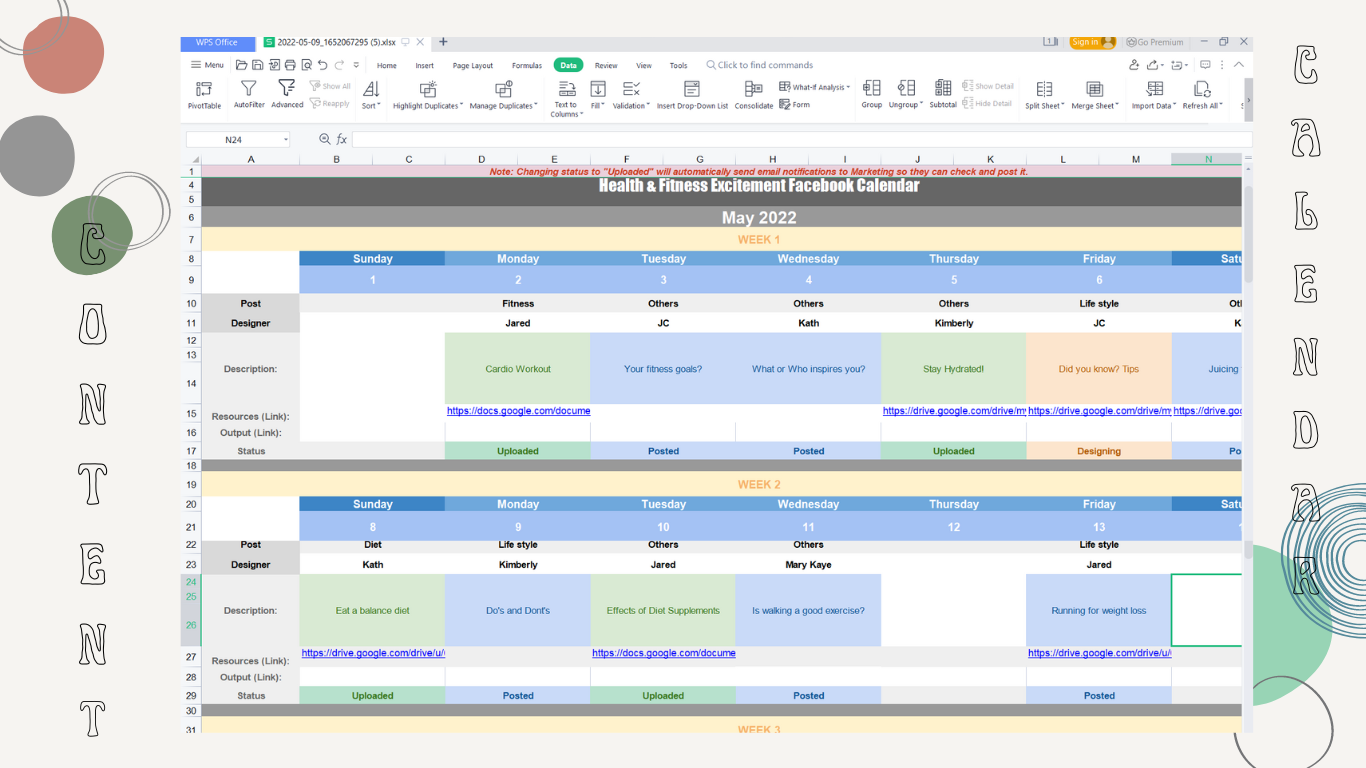Open a new tab with the plus icon
The height and width of the screenshot is (768, 1366).
[x=443, y=42]
